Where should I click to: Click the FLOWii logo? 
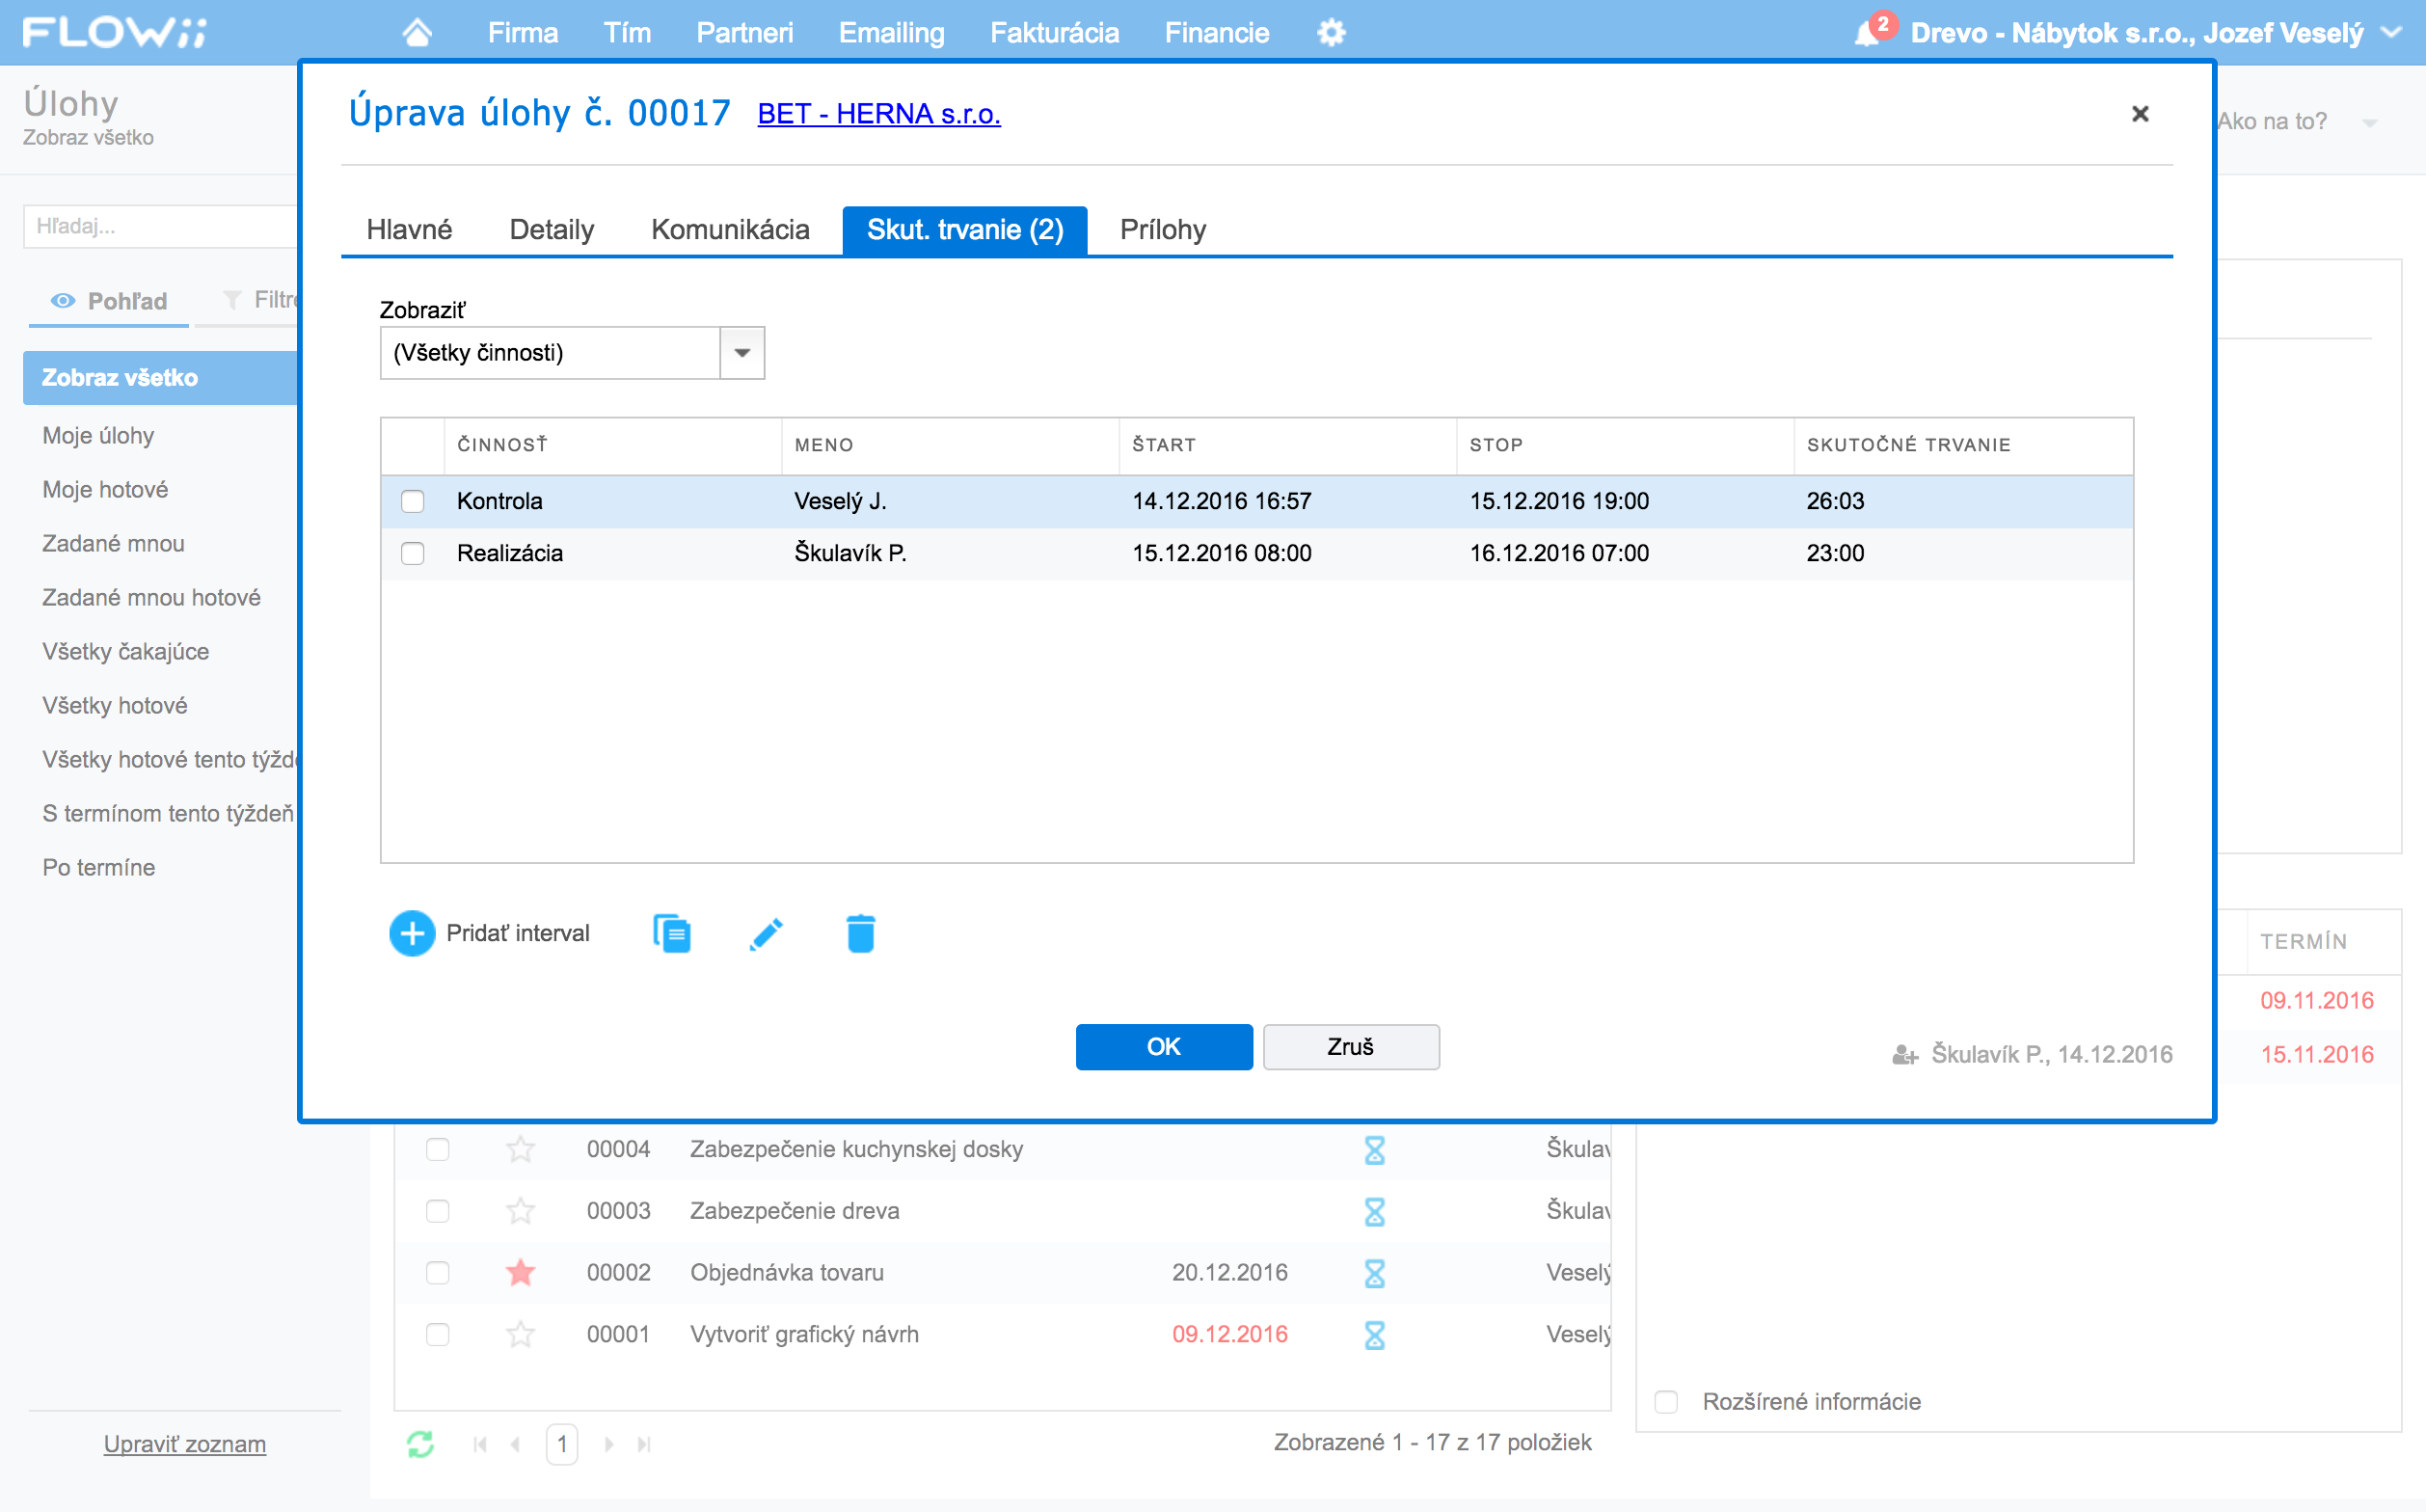point(115,33)
